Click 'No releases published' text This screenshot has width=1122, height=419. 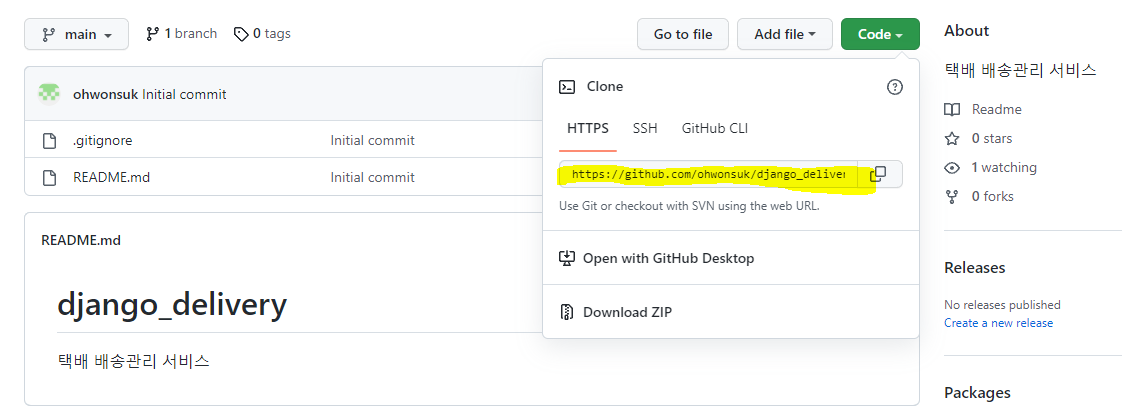click(1003, 305)
